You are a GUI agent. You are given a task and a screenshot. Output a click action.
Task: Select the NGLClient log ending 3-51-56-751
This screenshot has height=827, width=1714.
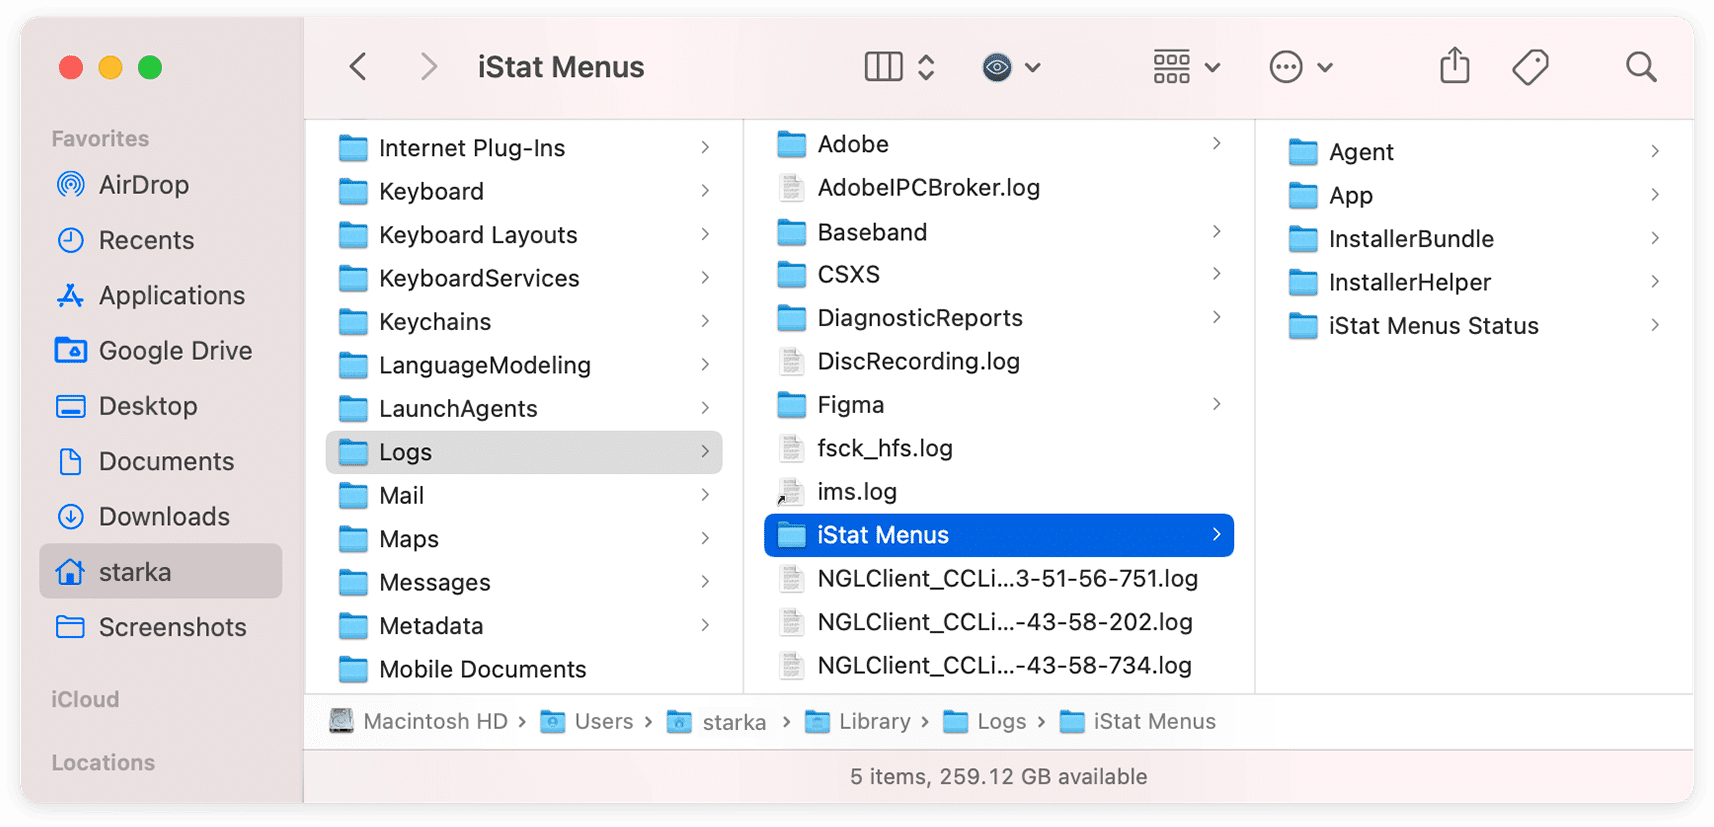coord(999,579)
